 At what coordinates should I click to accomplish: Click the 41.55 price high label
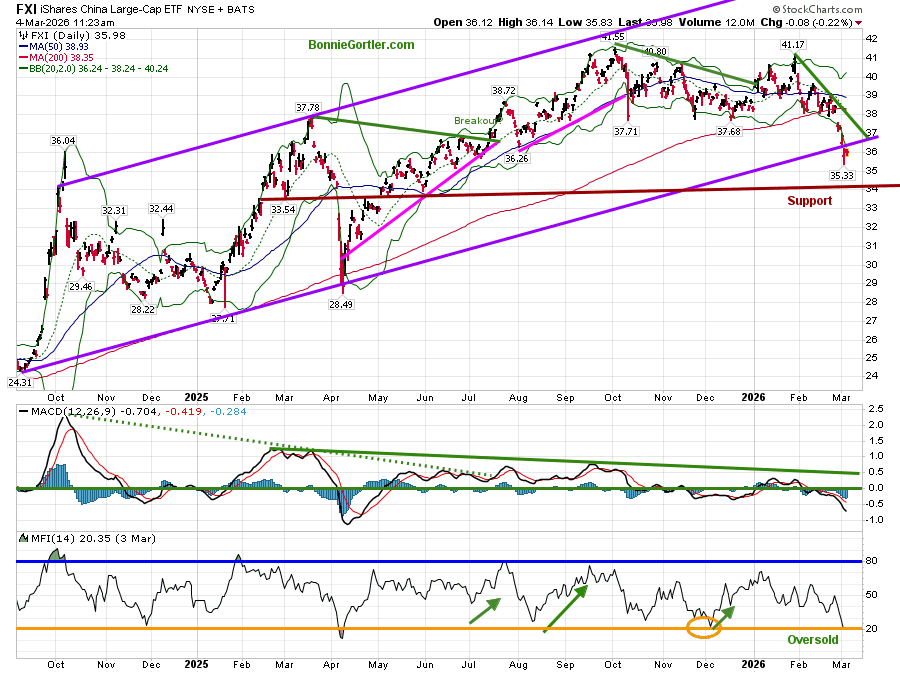612,37
